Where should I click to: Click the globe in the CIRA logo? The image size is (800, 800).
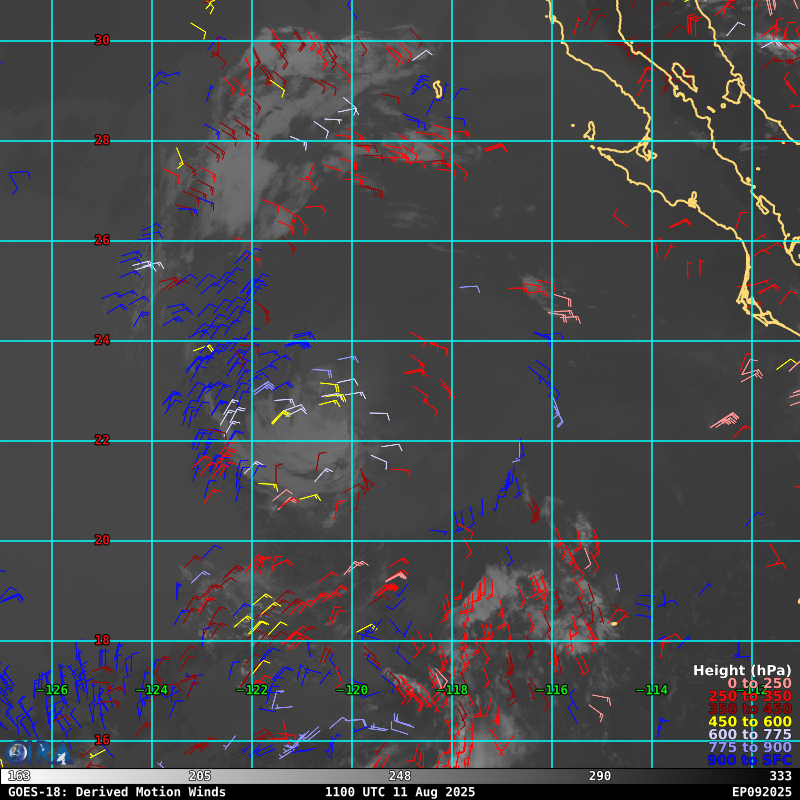pos(17,753)
